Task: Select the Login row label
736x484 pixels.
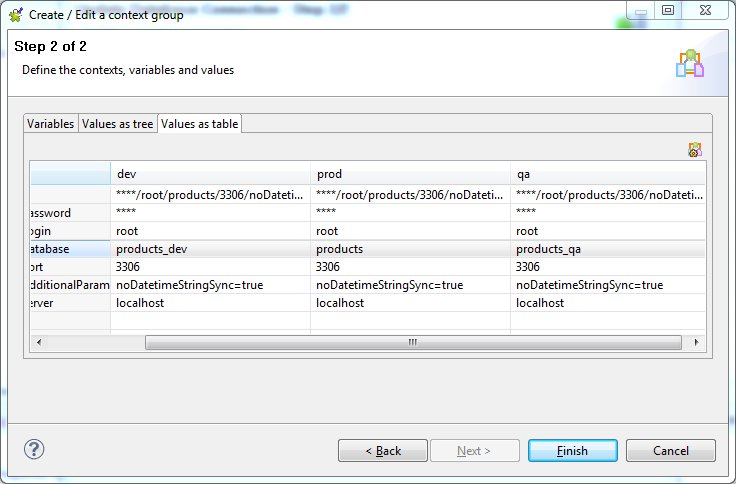Action: pos(70,231)
